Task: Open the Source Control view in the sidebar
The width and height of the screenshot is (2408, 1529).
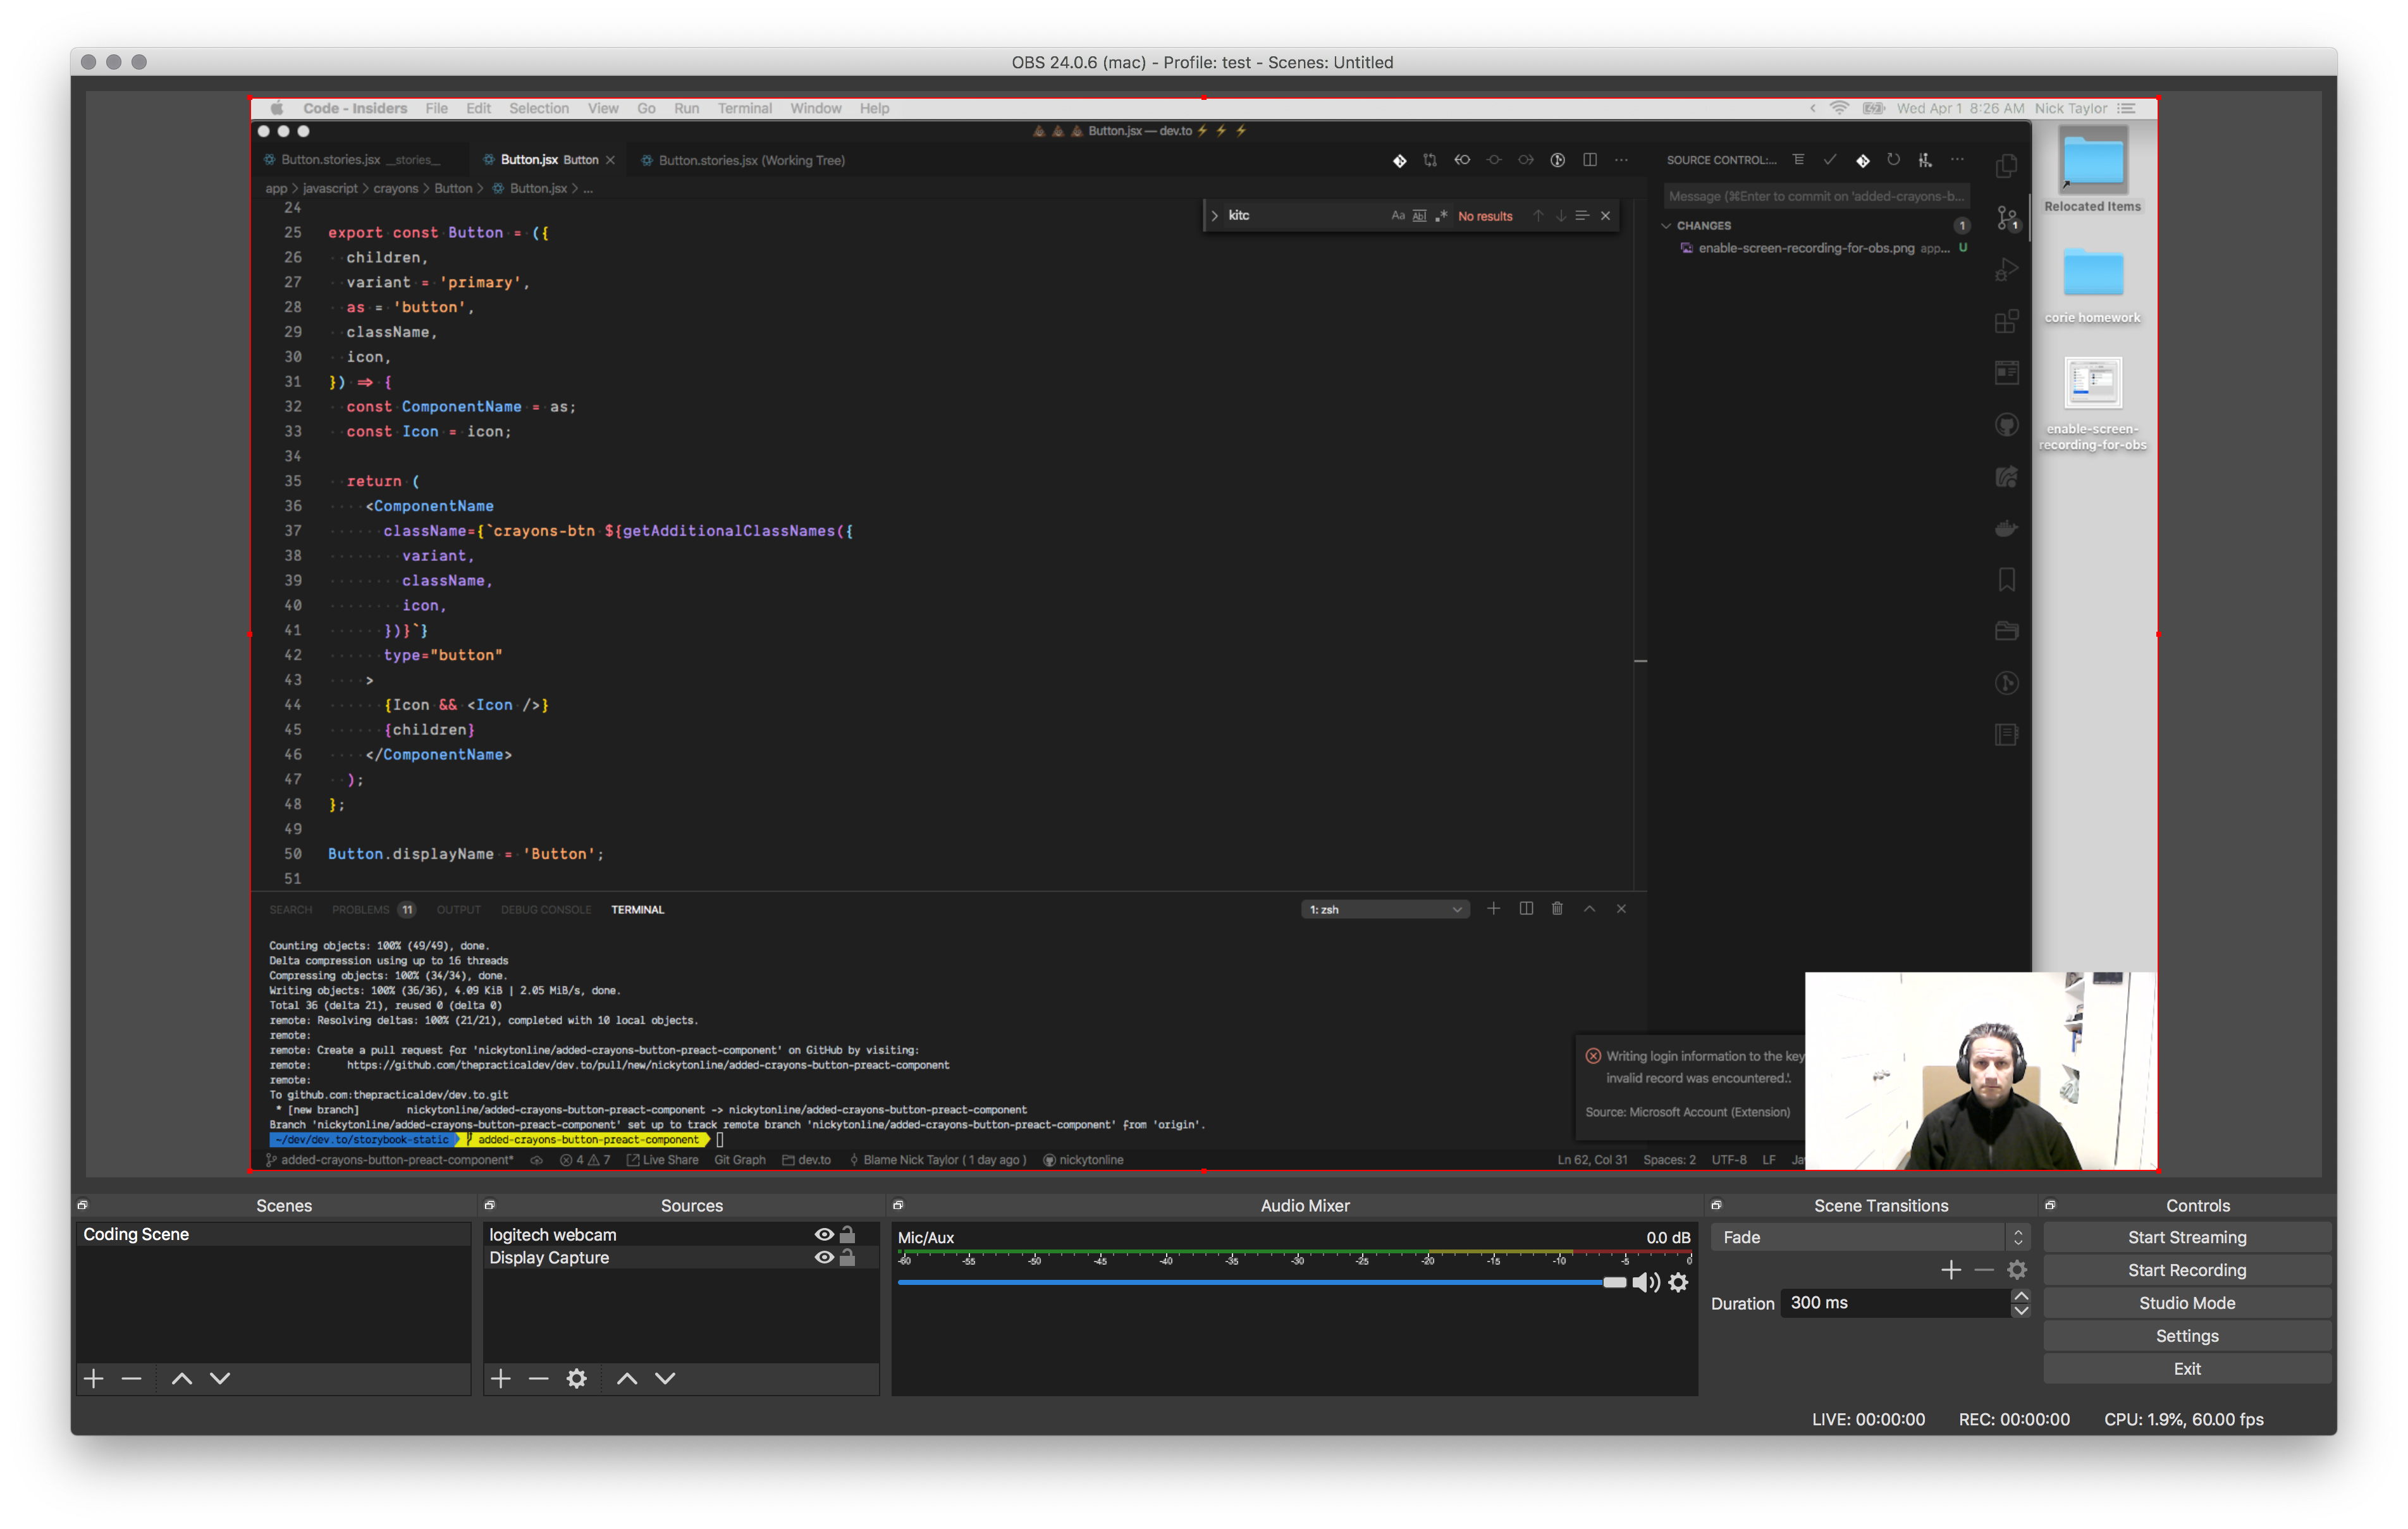Action: pos(2007,218)
